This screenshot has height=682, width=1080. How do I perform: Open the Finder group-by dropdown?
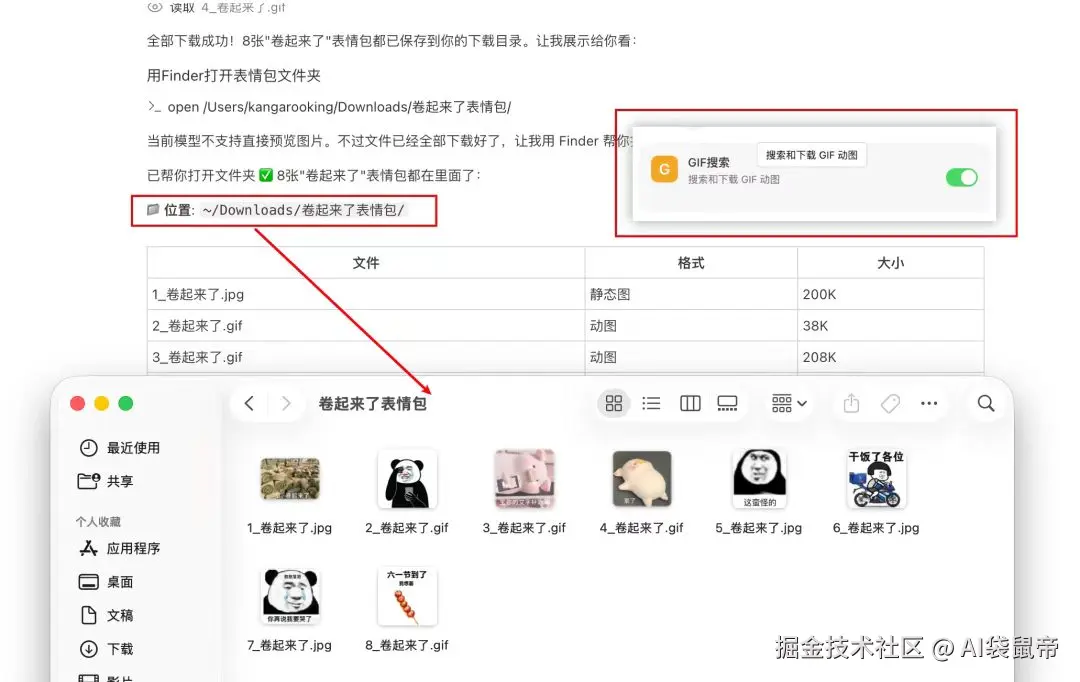pyautogui.click(x=789, y=403)
